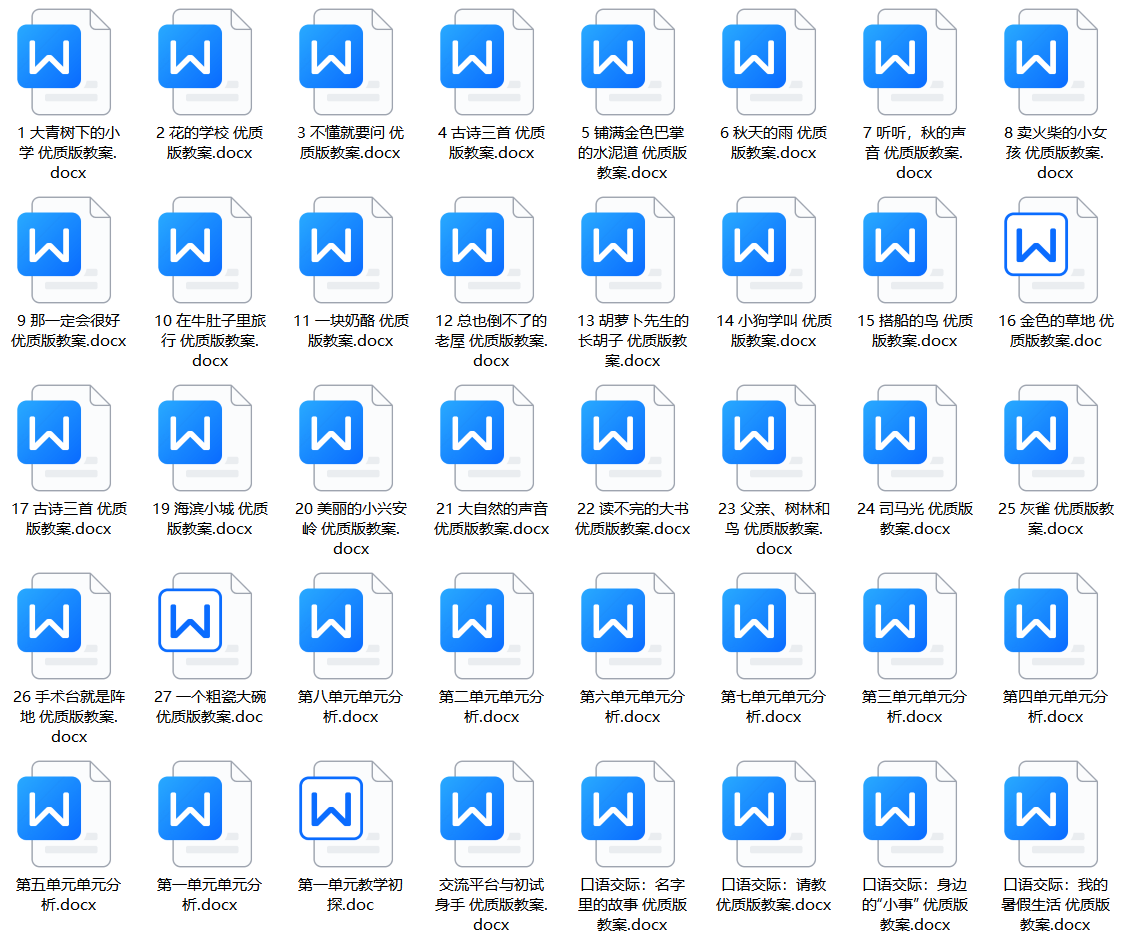Select the '4 古诗三首' docx icon
This screenshot has width=1126, height=939.
coord(487,62)
